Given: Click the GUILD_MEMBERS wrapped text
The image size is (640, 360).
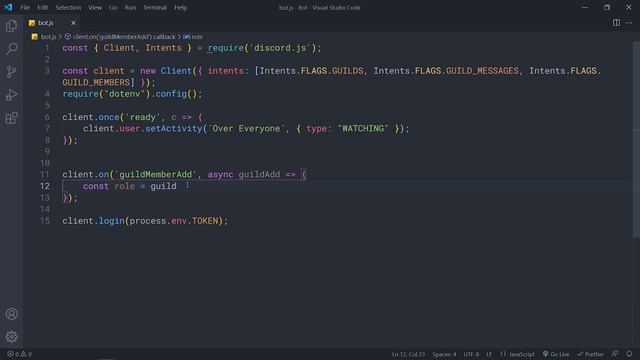Looking at the screenshot, I should 96,82.
